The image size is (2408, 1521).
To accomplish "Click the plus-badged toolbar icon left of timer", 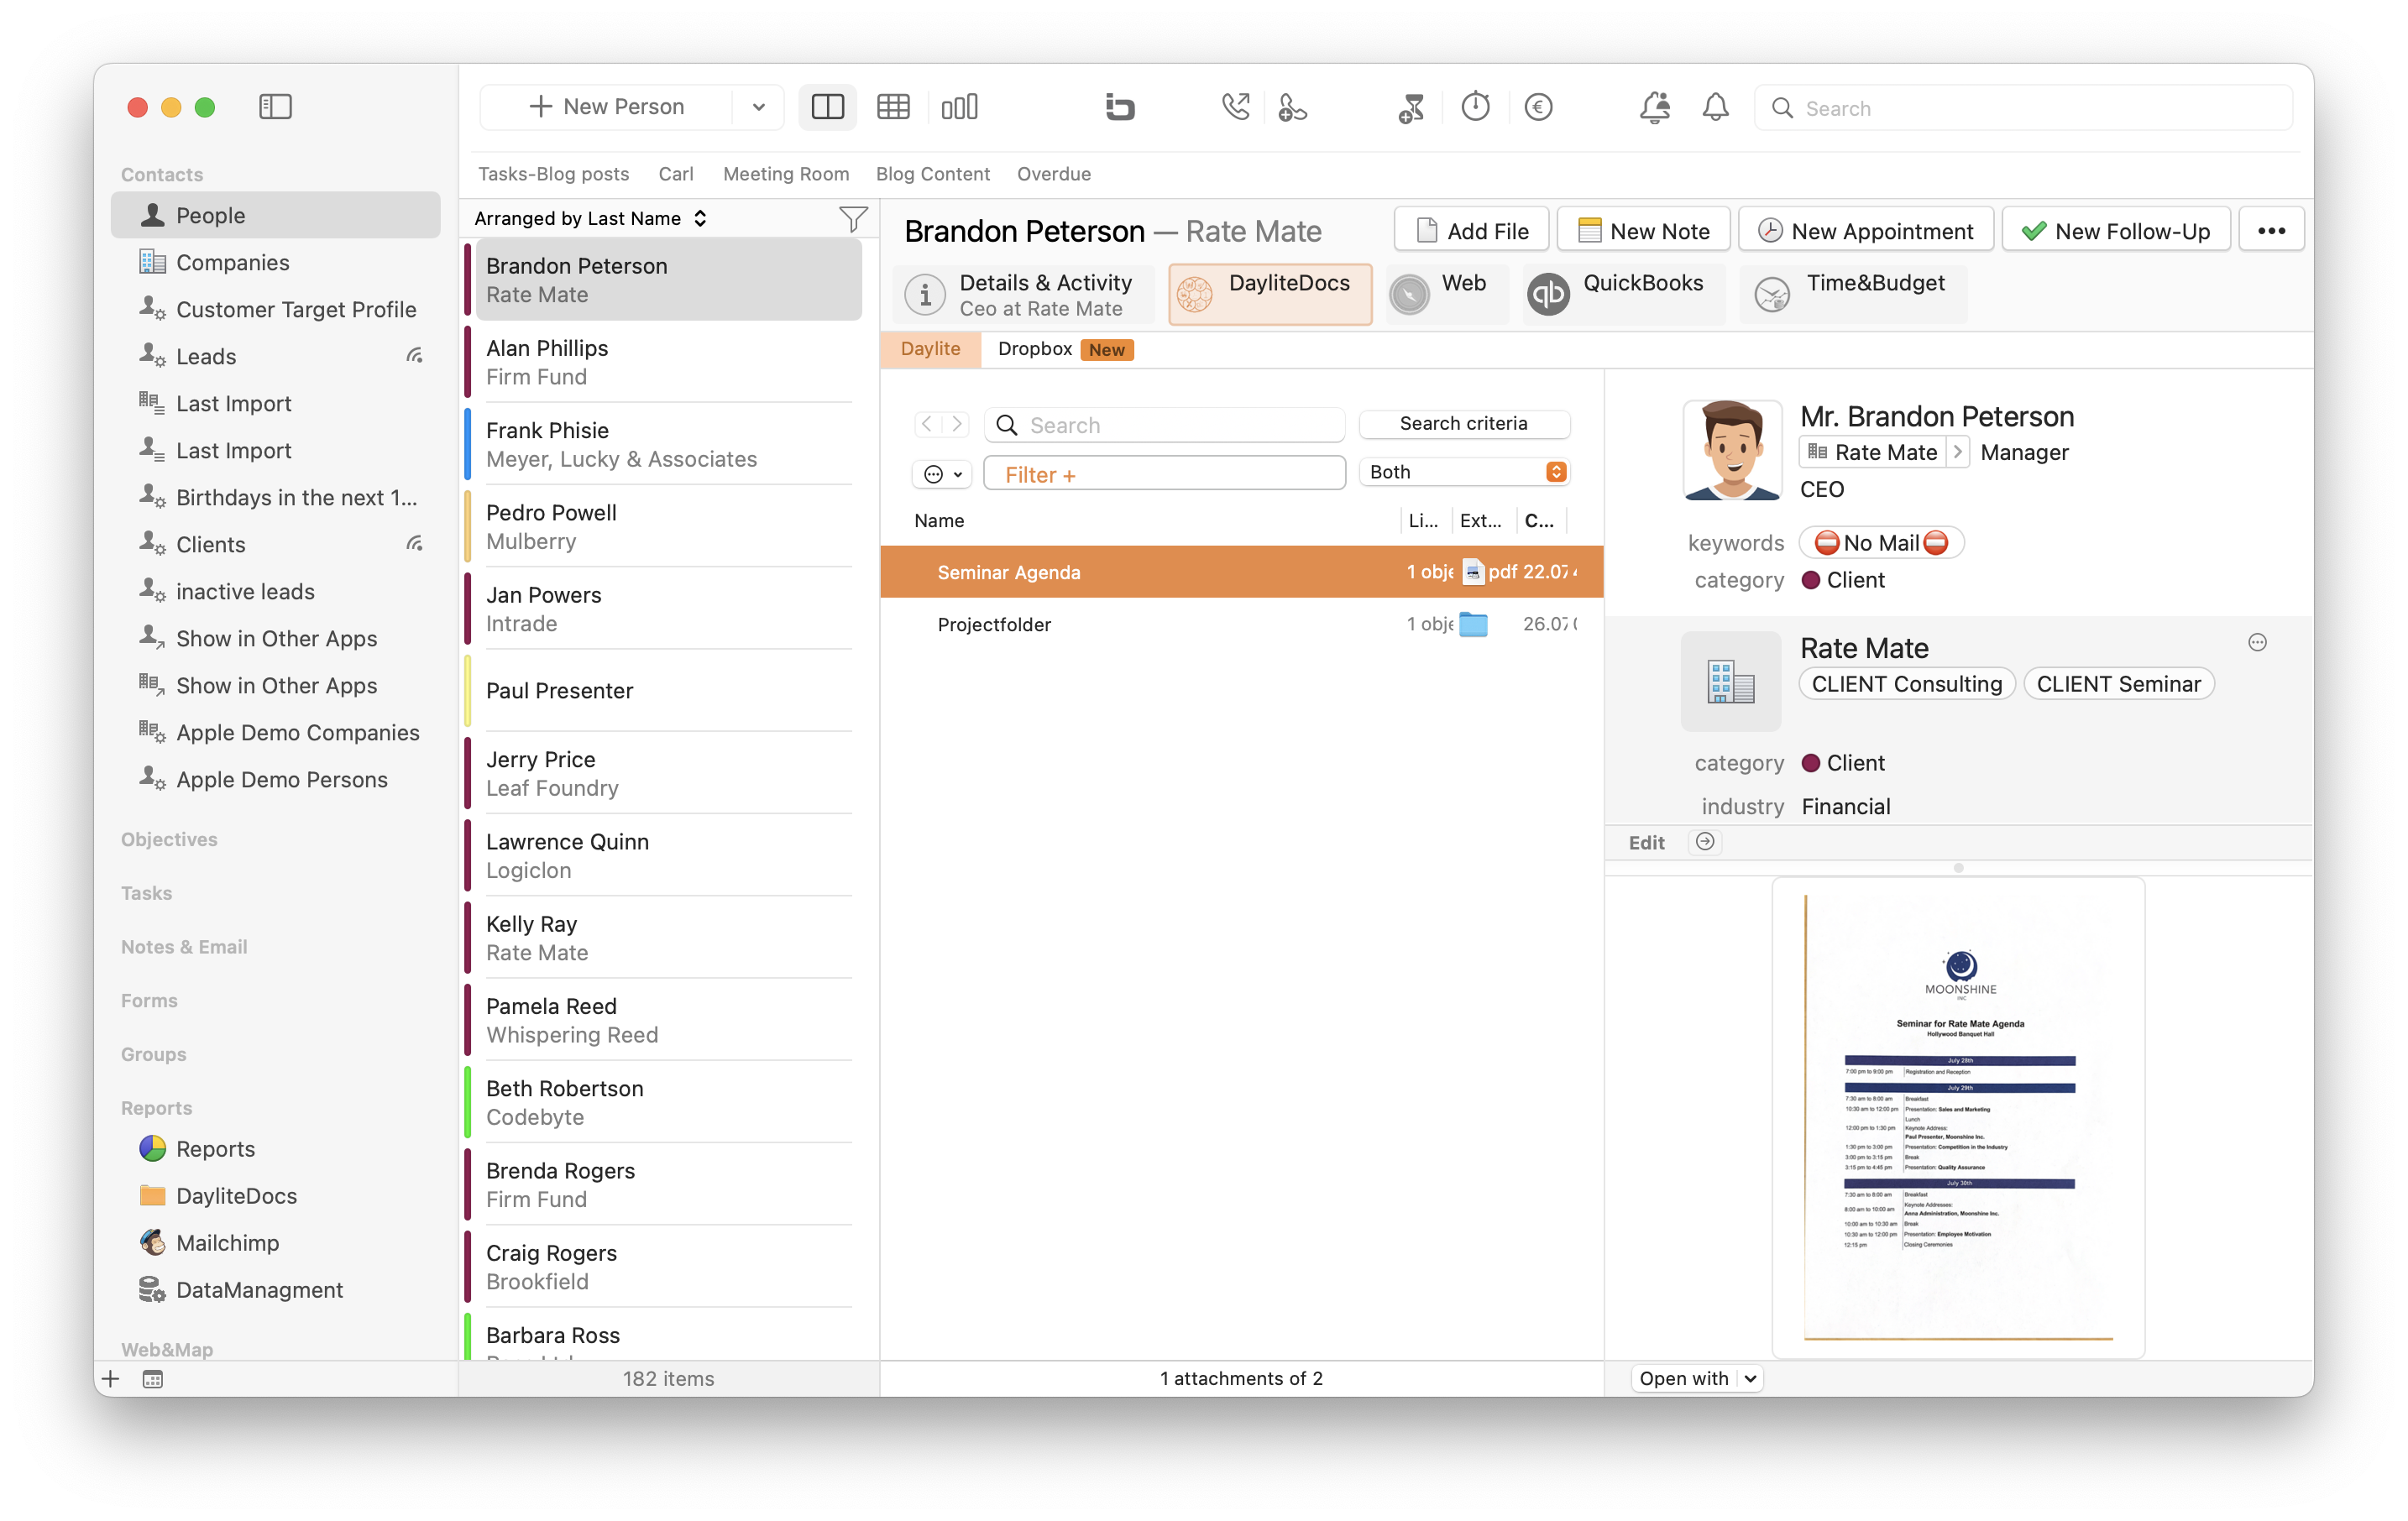I will [1411, 107].
